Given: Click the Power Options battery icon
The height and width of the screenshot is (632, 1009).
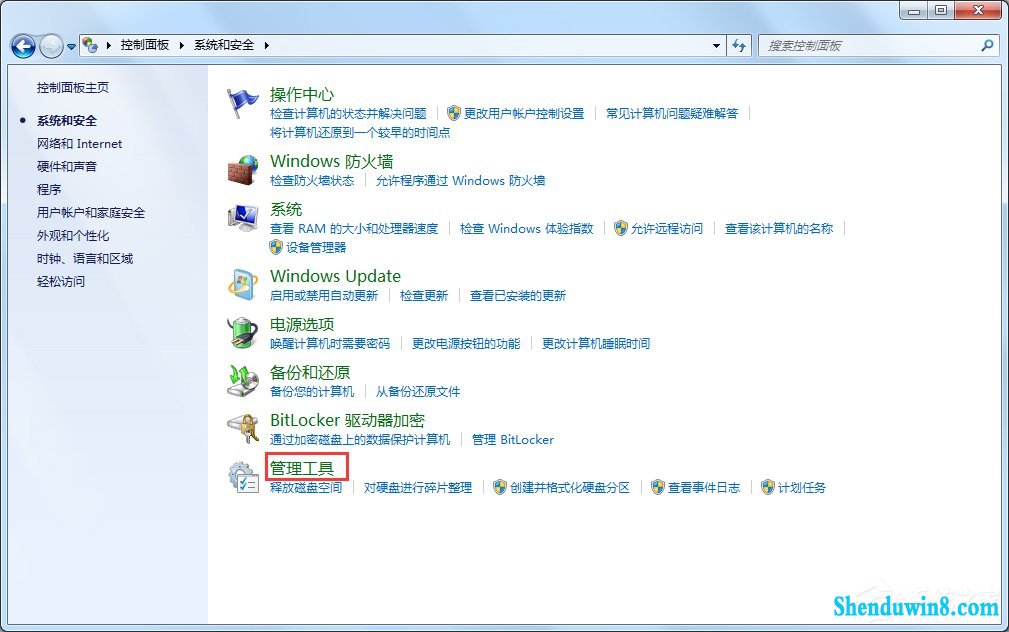Looking at the screenshot, I should pos(243,333).
